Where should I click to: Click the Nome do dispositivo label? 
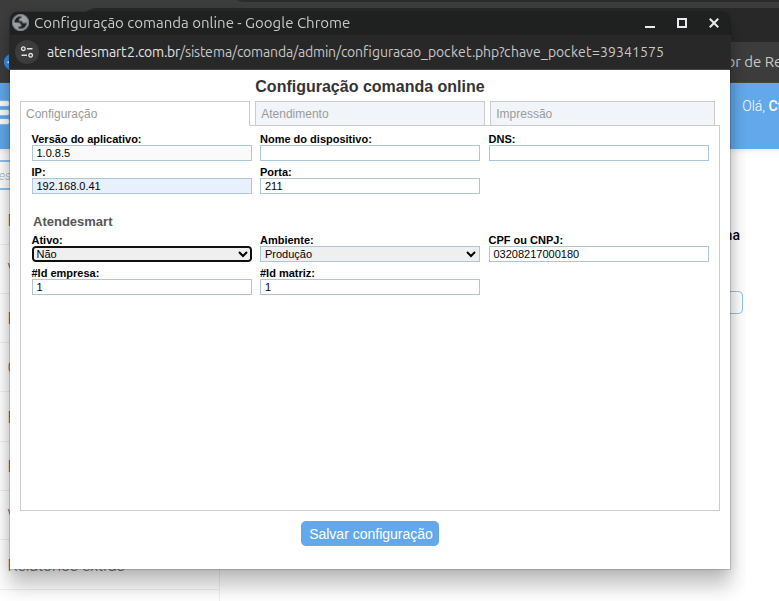[316, 139]
